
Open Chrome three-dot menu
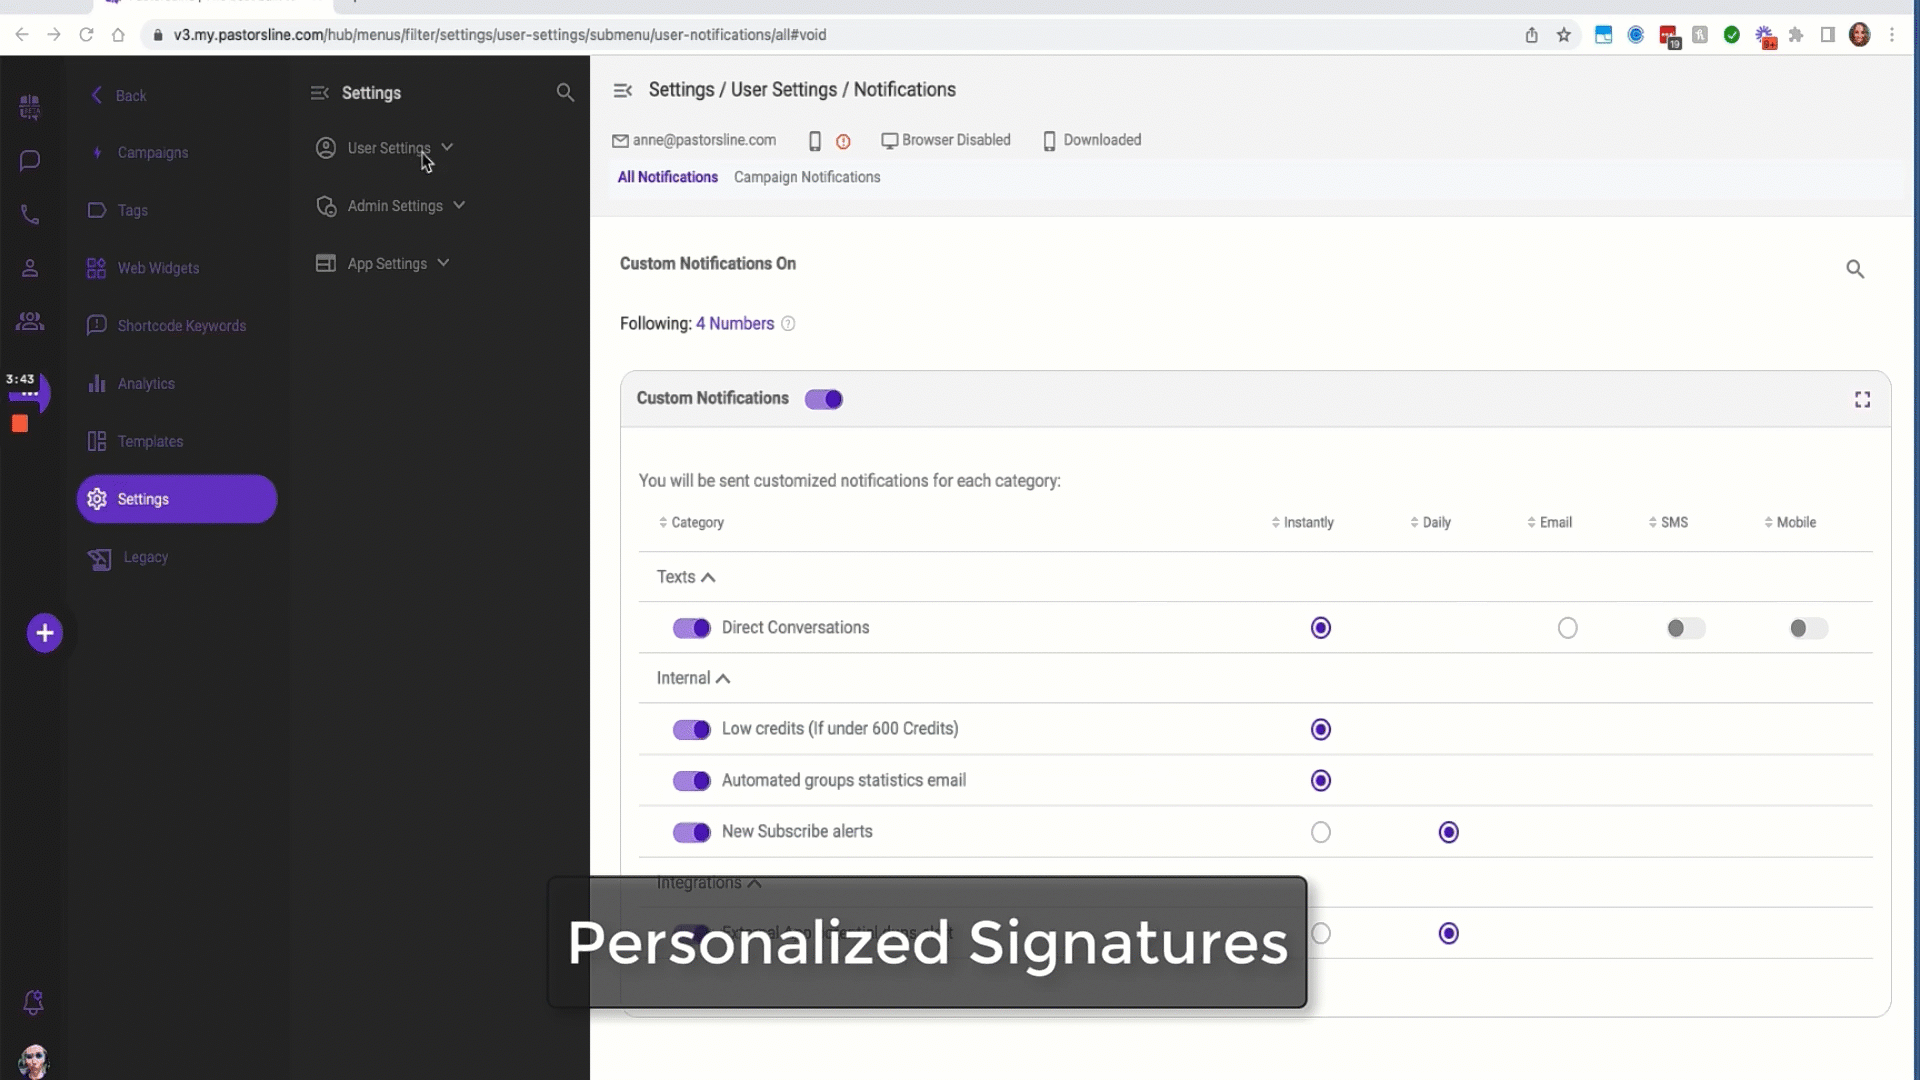point(1892,35)
